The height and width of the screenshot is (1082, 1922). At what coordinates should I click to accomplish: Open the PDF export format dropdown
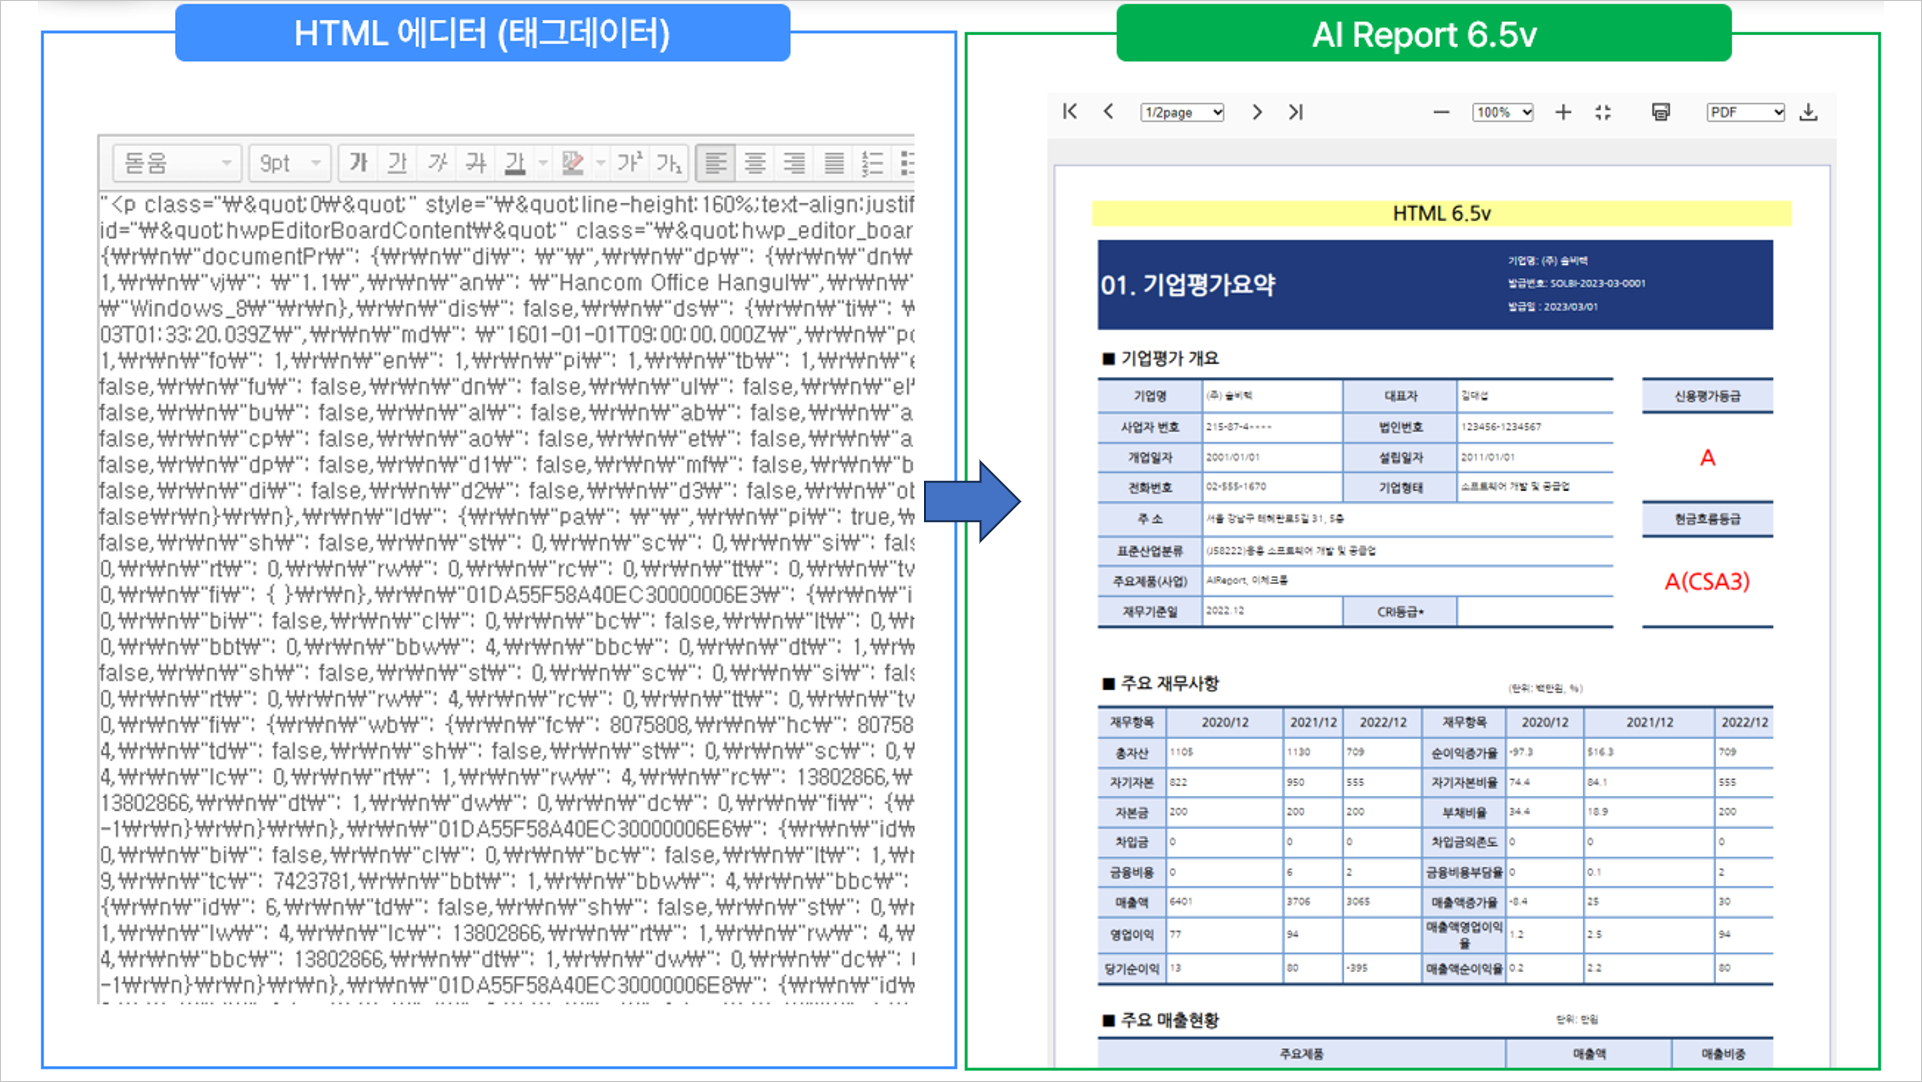(1745, 112)
